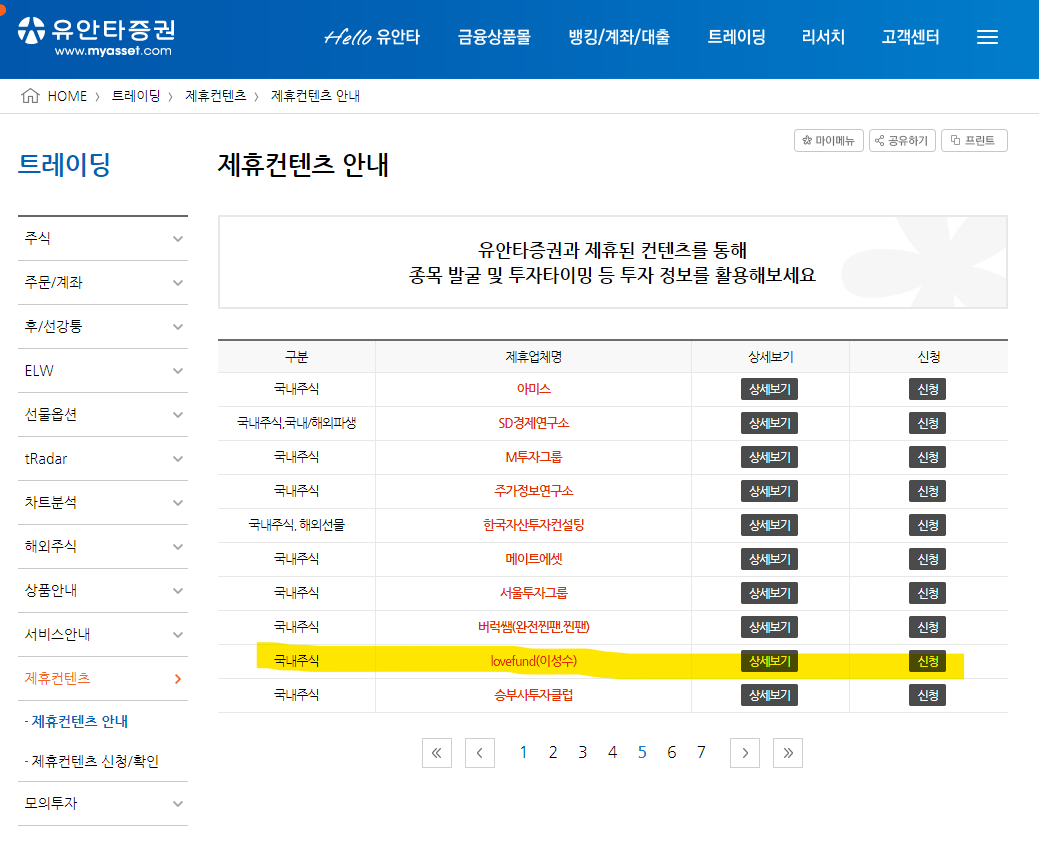
Task: Expand the 선물옵션 sidebar menu
Action: (x=103, y=415)
